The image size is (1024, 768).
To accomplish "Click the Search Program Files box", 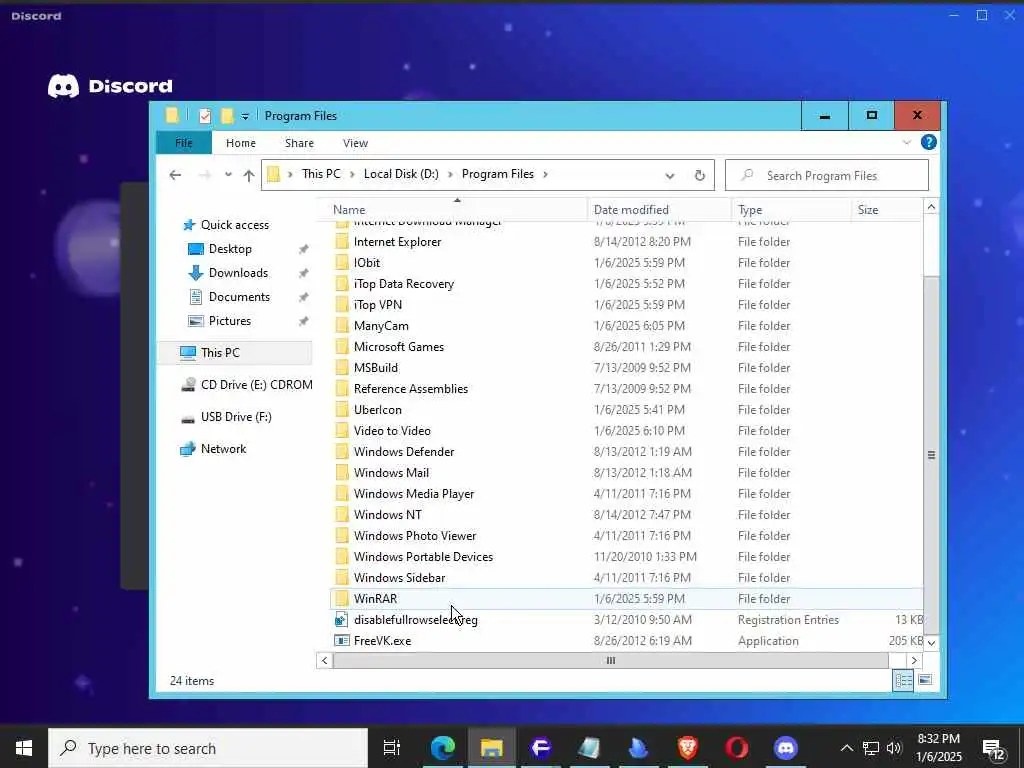I will (827, 176).
